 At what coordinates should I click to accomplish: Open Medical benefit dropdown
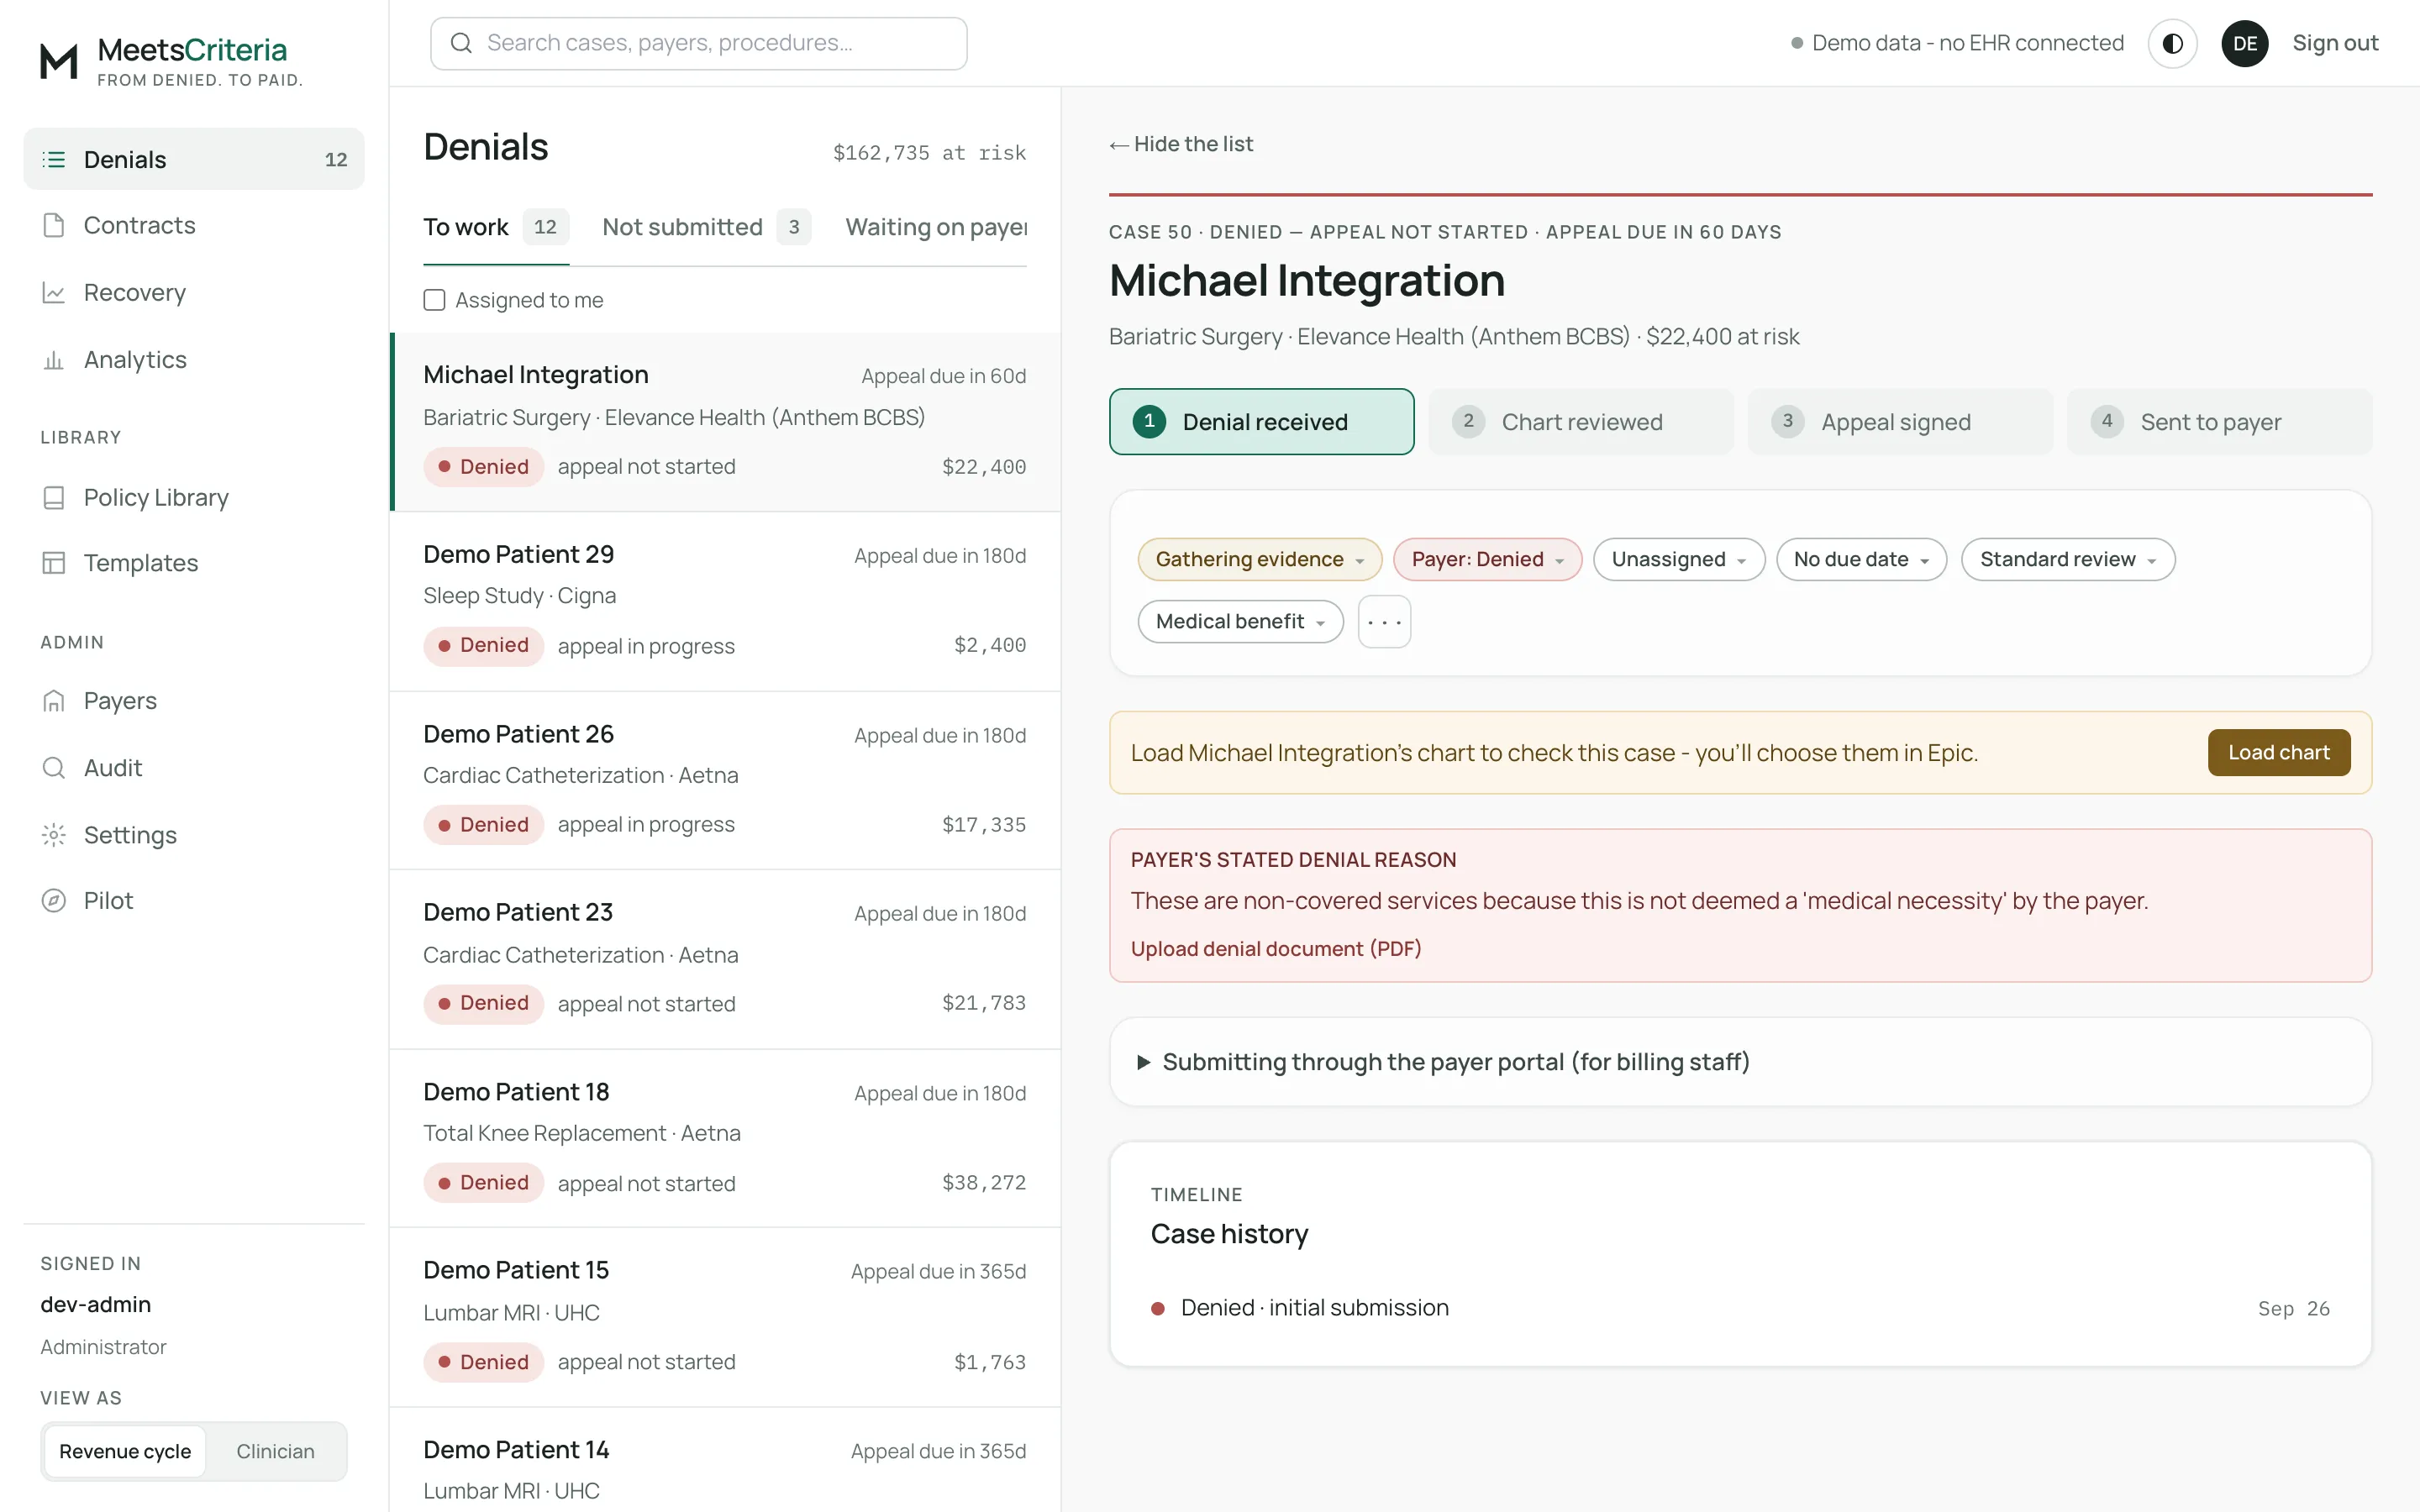point(1240,622)
